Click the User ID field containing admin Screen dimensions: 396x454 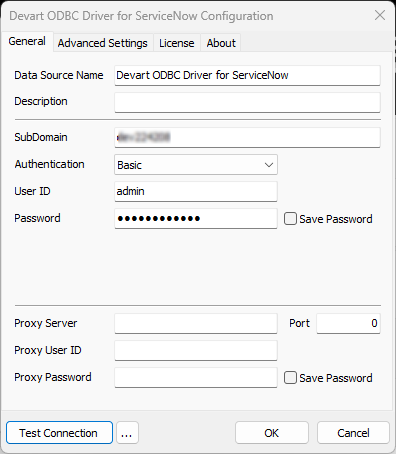coord(196,191)
